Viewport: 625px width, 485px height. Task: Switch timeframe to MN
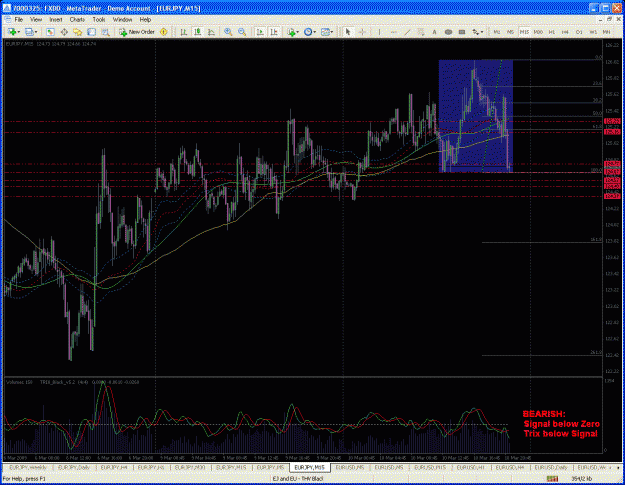pyautogui.click(x=606, y=32)
